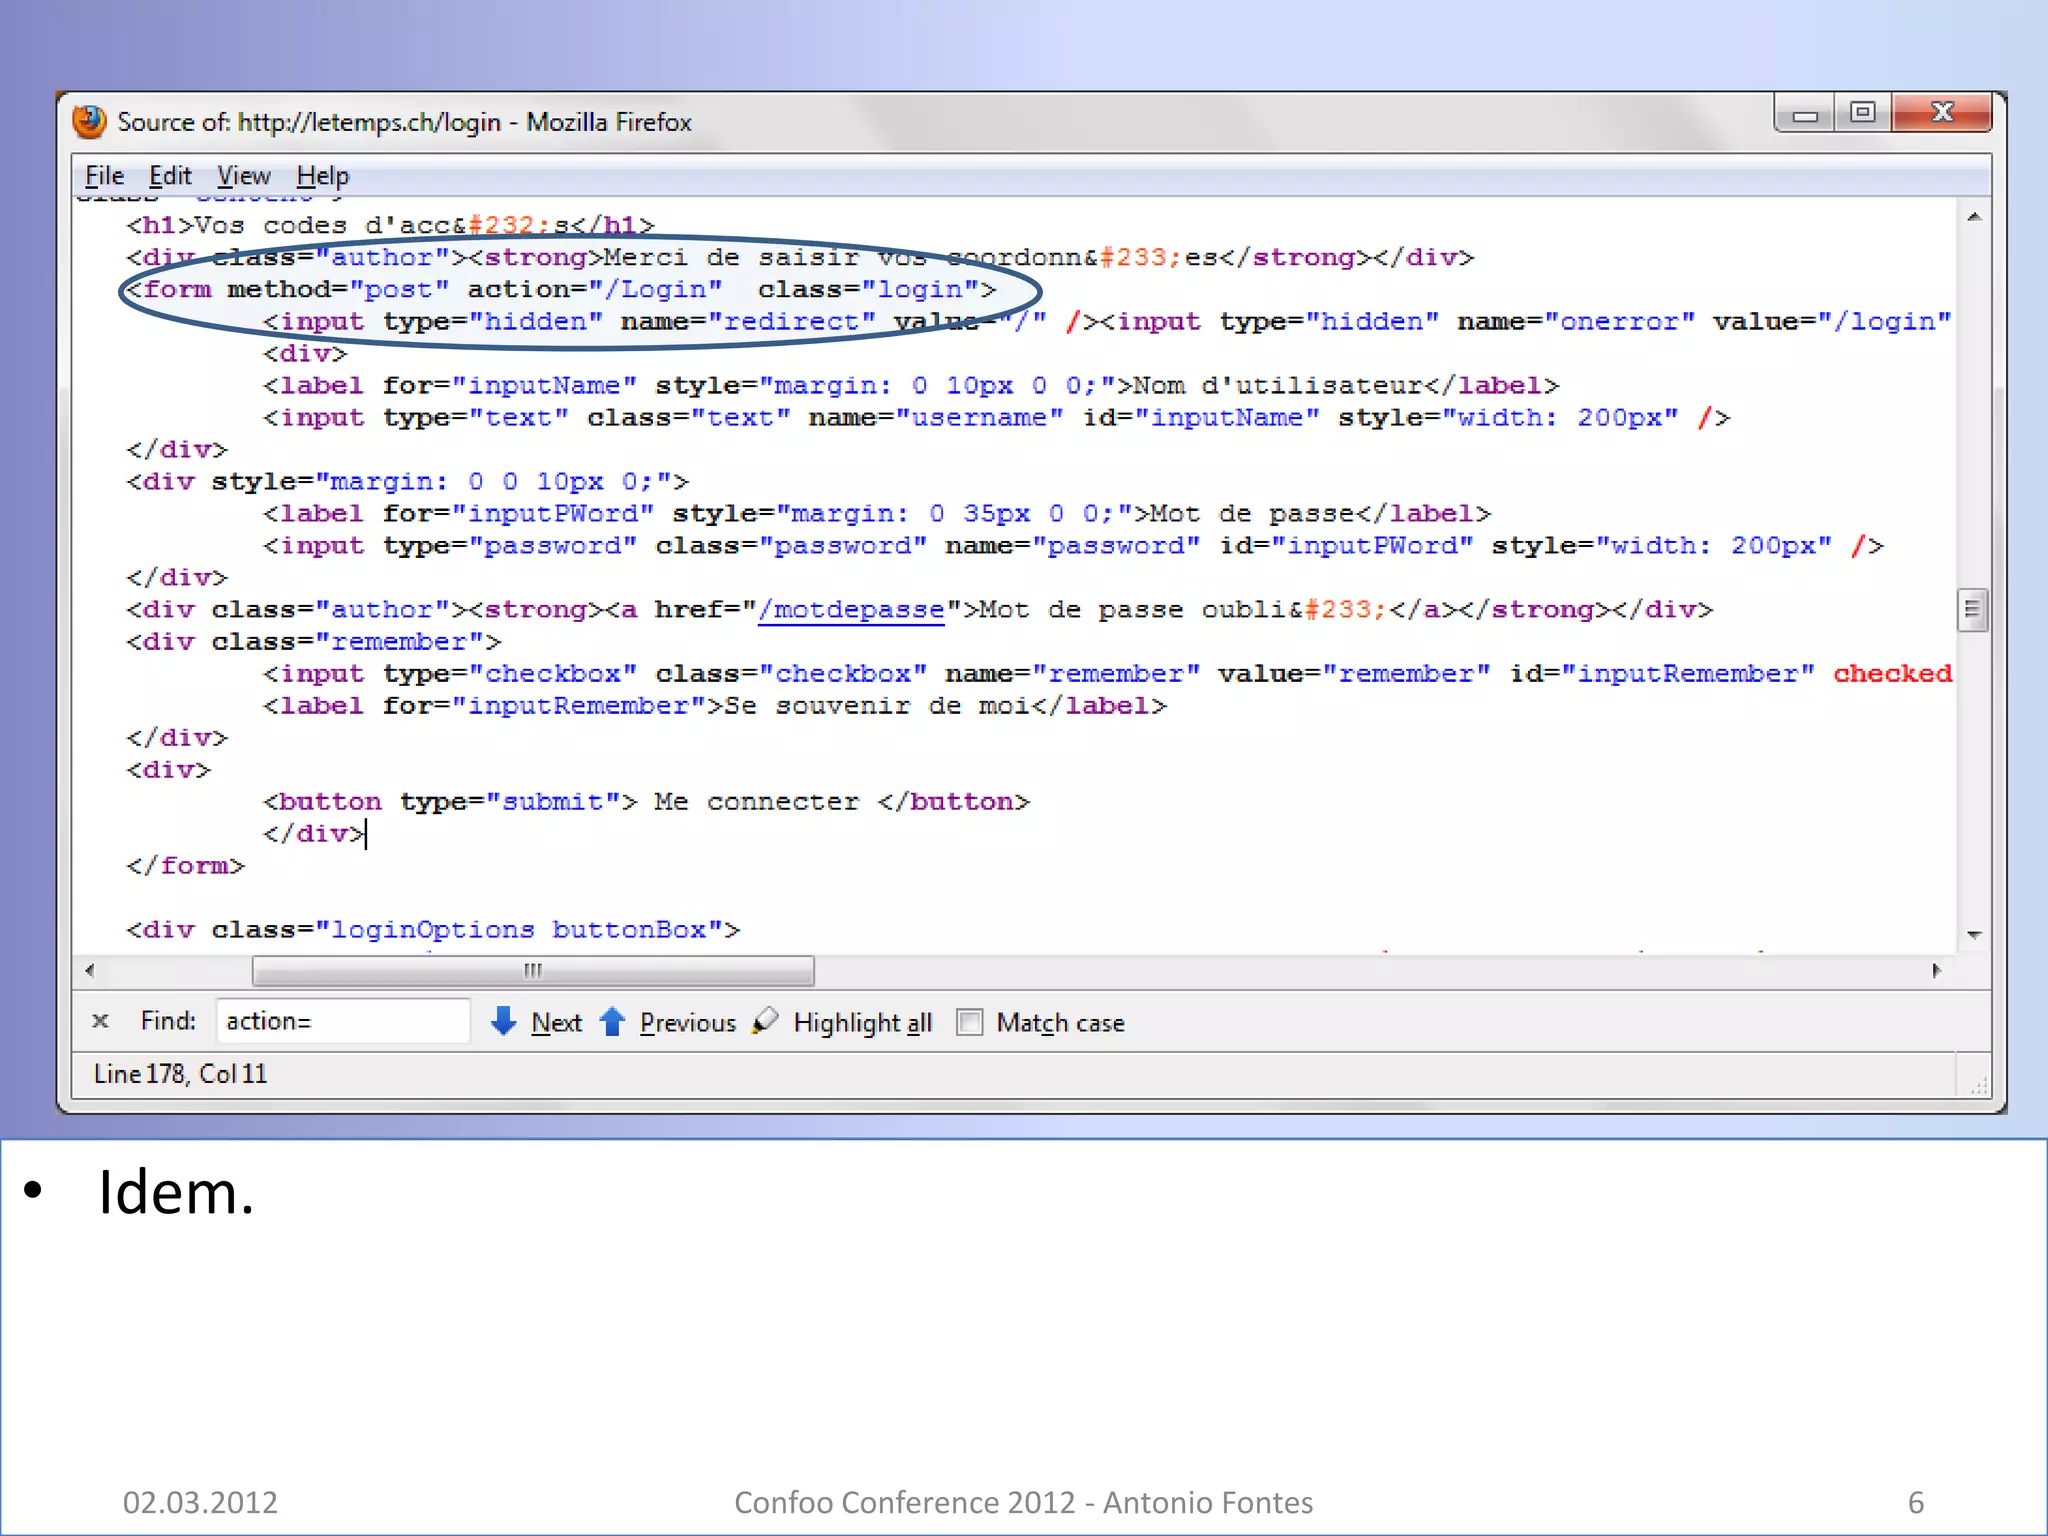Click the Find text input field
Screen dimensions: 2048x1536
[342, 1021]
